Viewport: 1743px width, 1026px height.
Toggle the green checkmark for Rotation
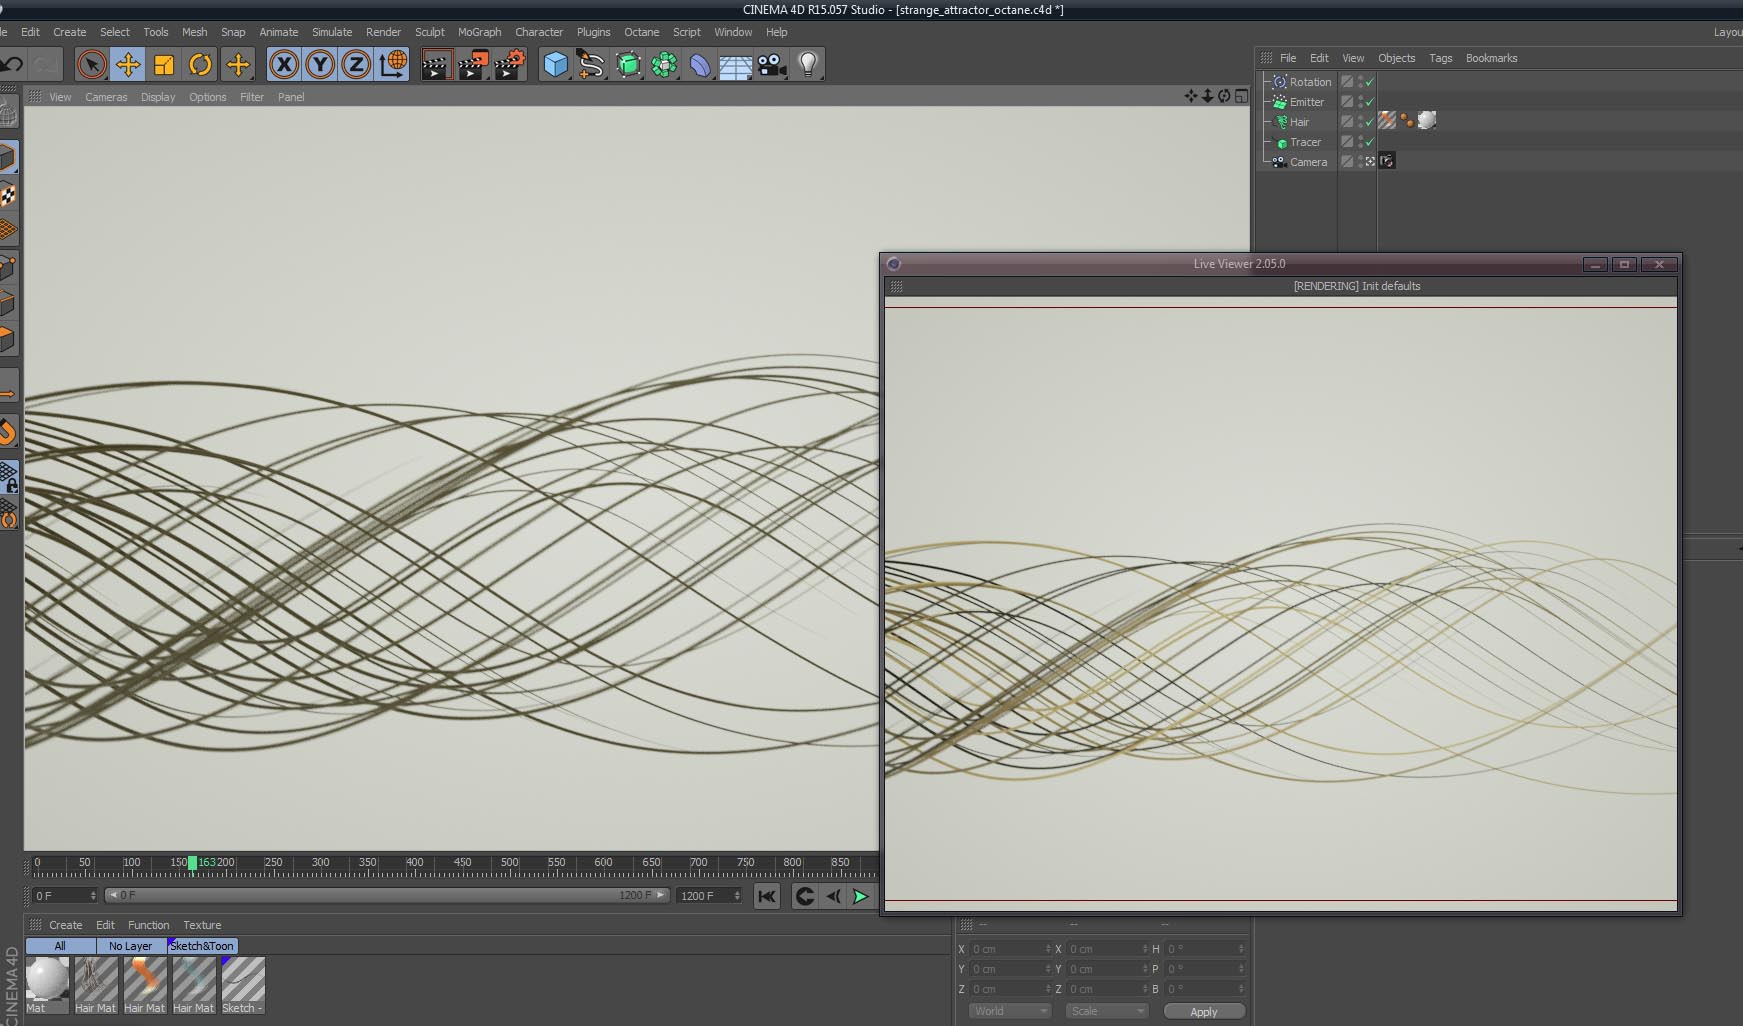[x=1370, y=82]
